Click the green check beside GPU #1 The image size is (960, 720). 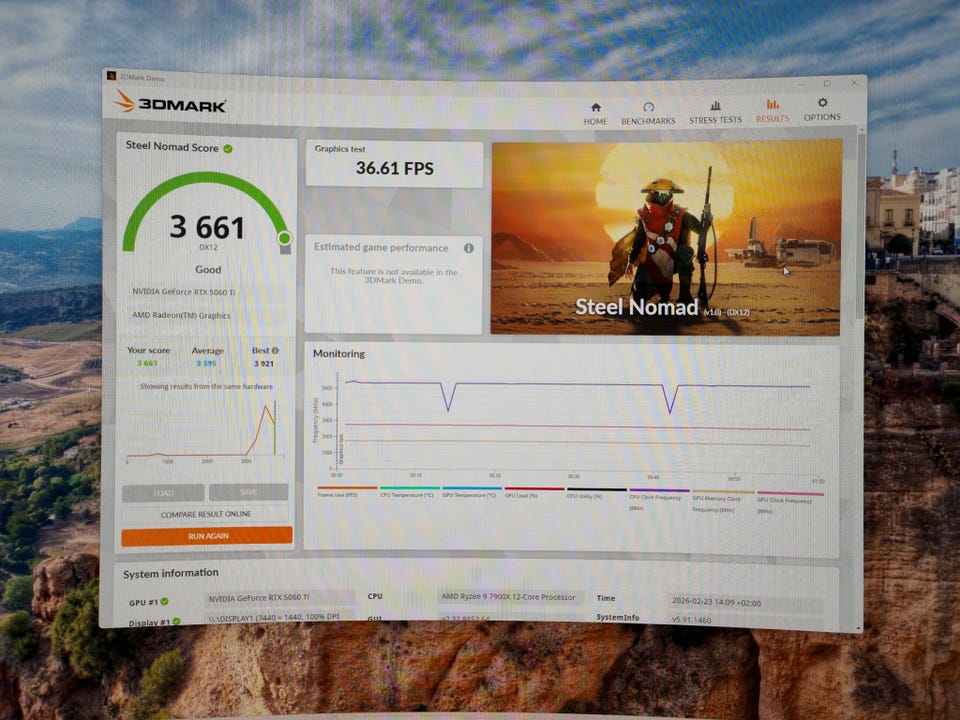click(x=165, y=601)
